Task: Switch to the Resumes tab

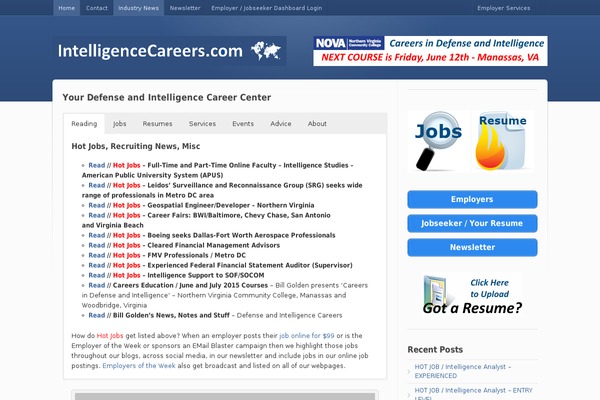Action: point(157,124)
